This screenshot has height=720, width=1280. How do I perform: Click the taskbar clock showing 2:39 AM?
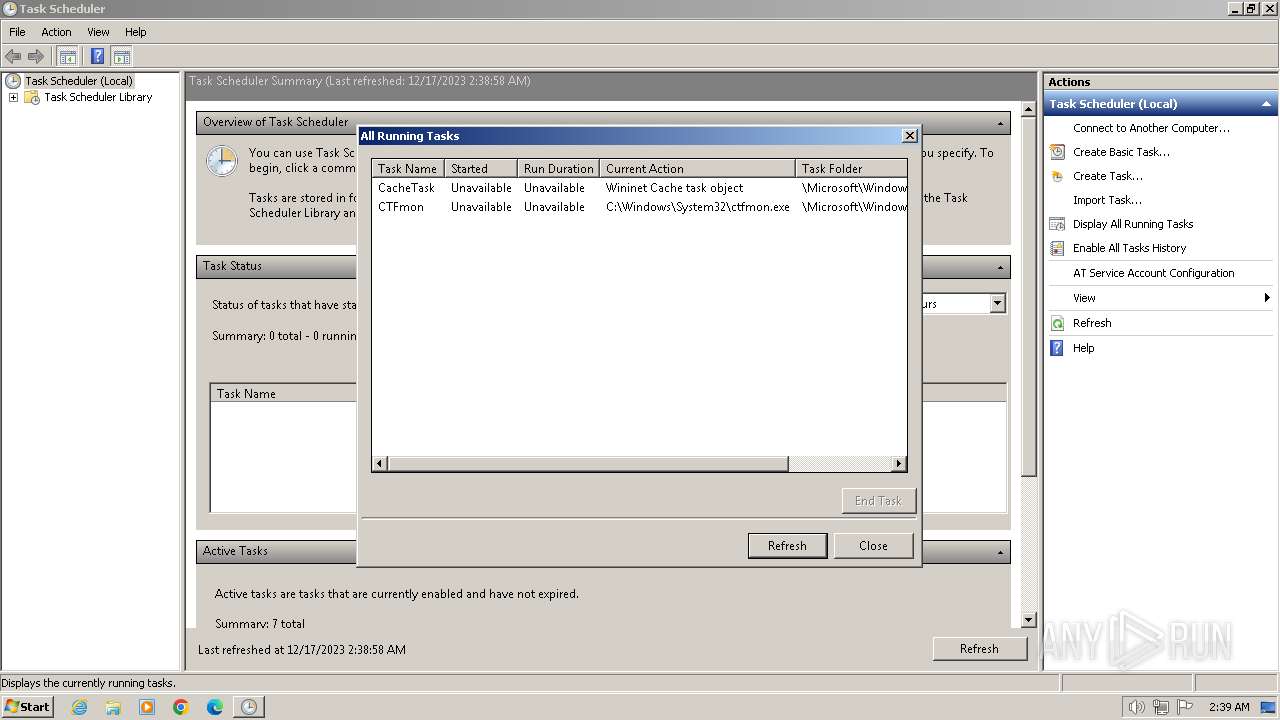(x=1229, y=707)
